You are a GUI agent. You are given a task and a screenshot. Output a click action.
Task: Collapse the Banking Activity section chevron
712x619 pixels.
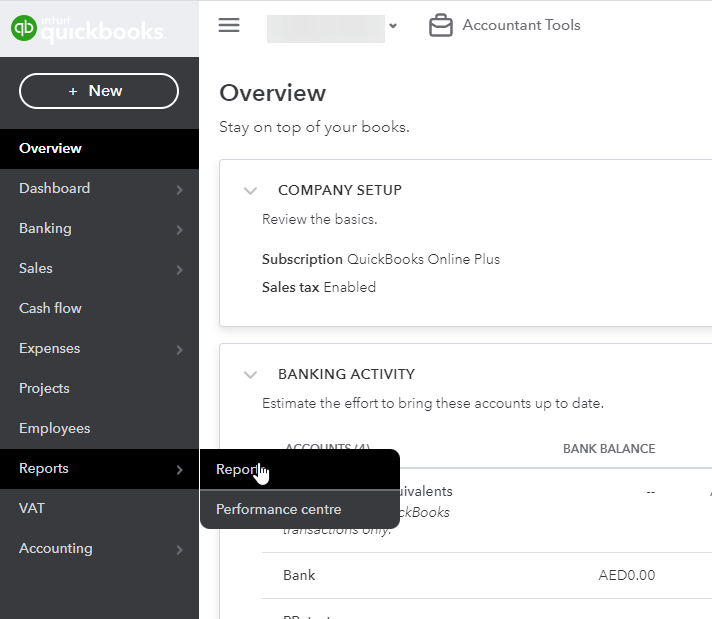pyautogui.click(x=251, y=375)
